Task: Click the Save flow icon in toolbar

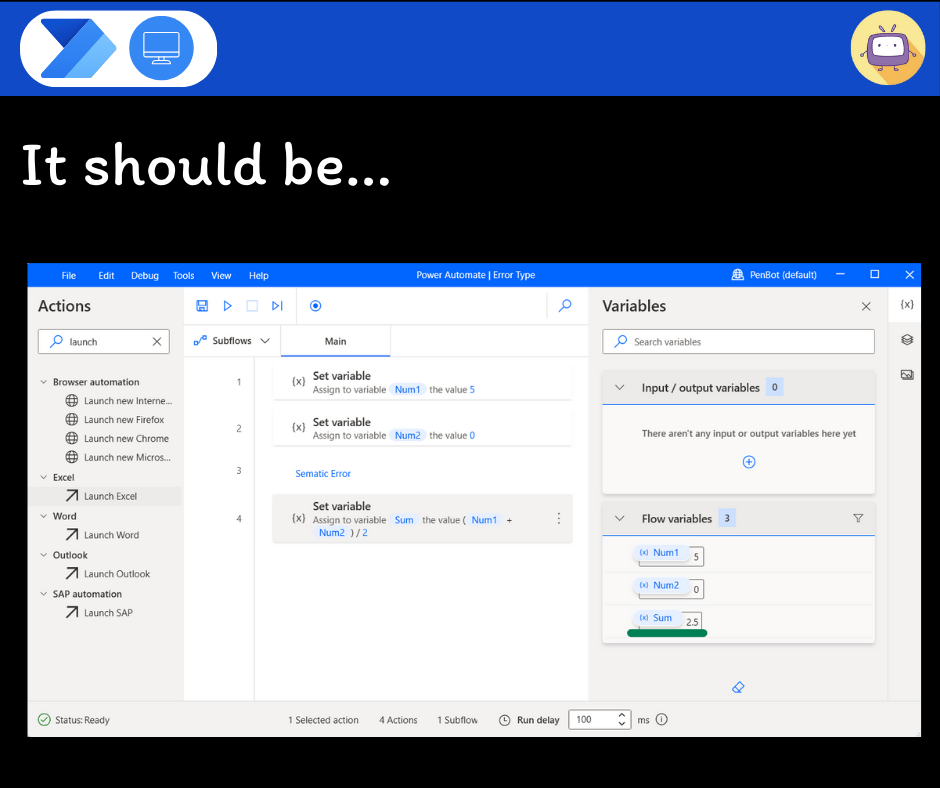Action: [x=202, y=306]
